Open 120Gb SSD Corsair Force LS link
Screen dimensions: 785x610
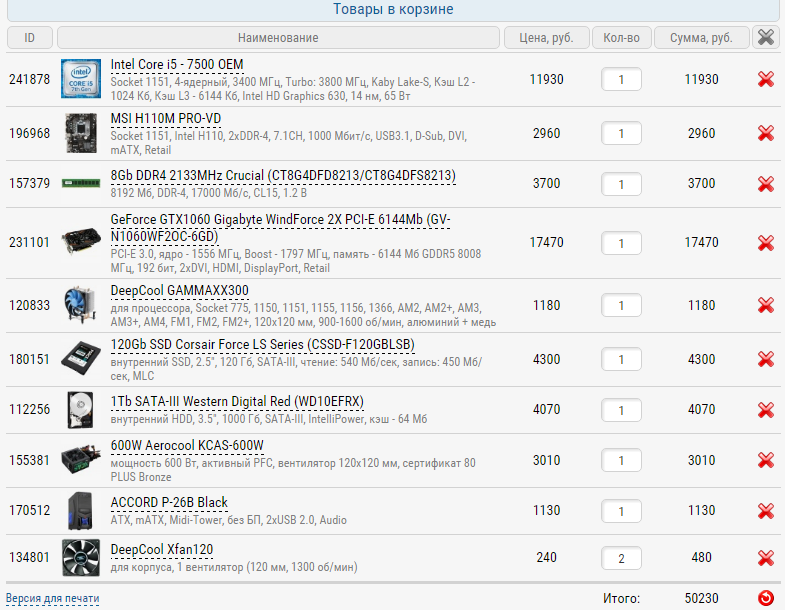[x=262, y=345]
